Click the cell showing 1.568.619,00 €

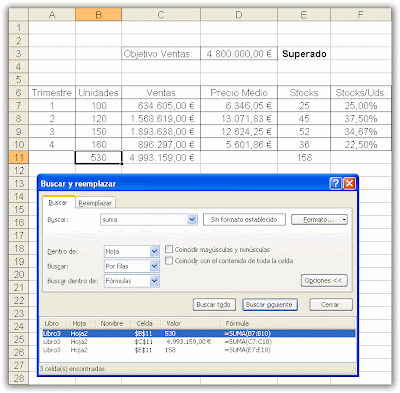coord(161,119)
